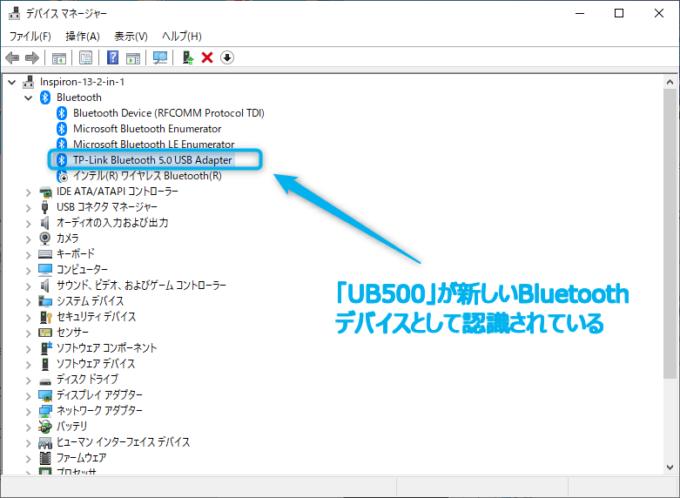
Task: Close the デバイス マネージャー window
Action: pos(659,13)
